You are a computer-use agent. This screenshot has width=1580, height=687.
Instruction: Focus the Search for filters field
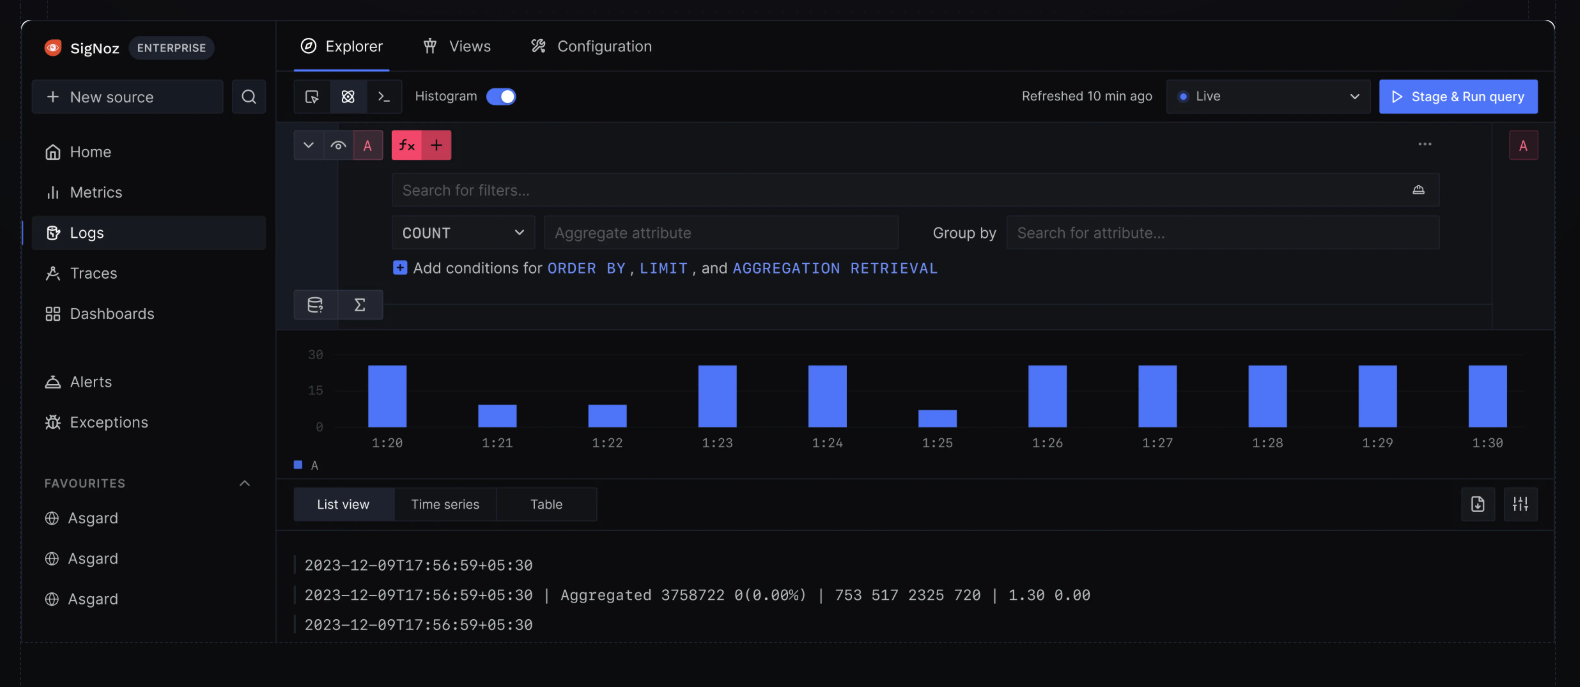tap(915, 190)
